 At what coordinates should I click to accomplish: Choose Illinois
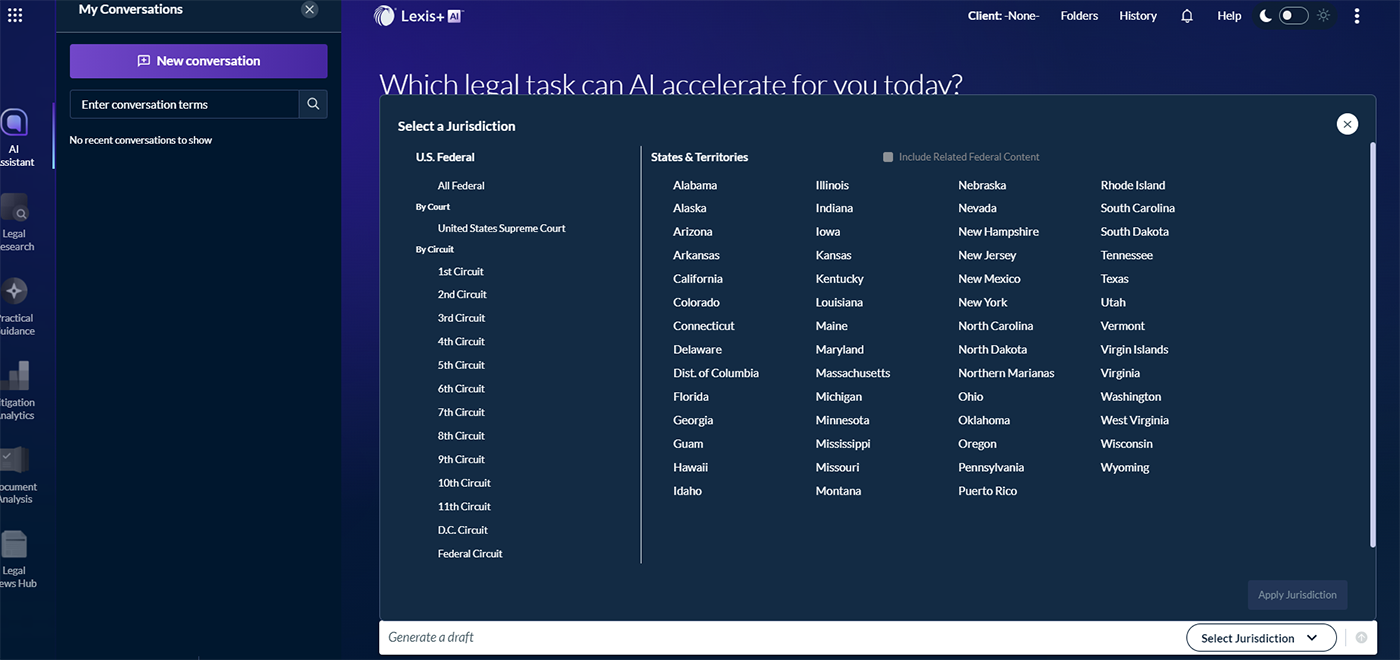pyautogui.click(x=832, y=186)
